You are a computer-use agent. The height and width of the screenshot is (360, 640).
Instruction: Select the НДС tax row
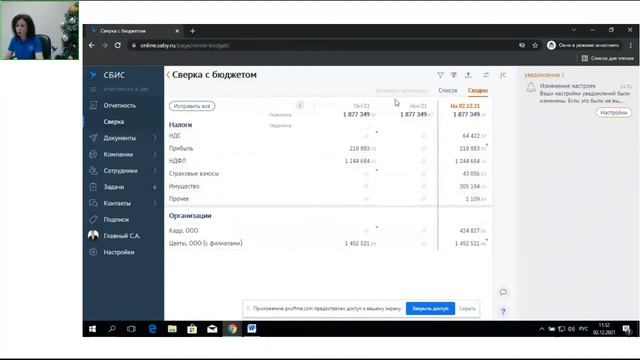point(329,136)
